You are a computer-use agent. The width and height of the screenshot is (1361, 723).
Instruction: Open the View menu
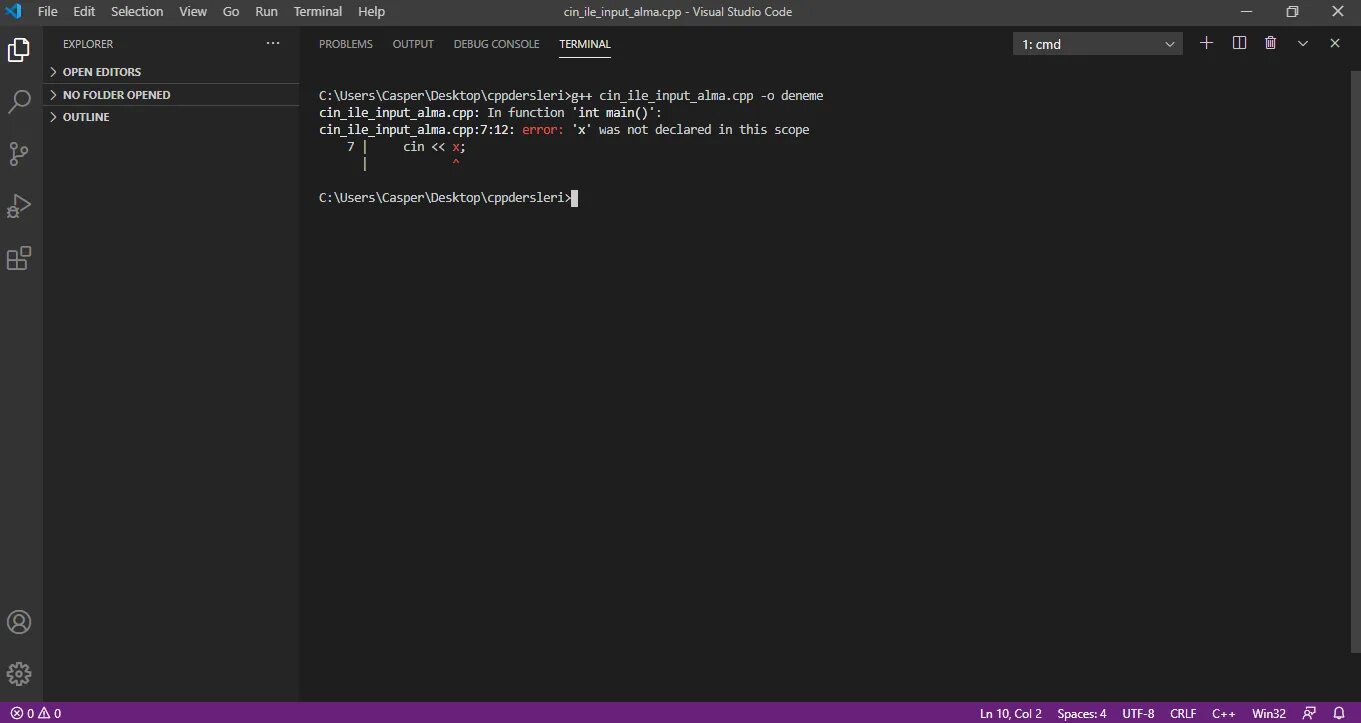click(193, 12)
